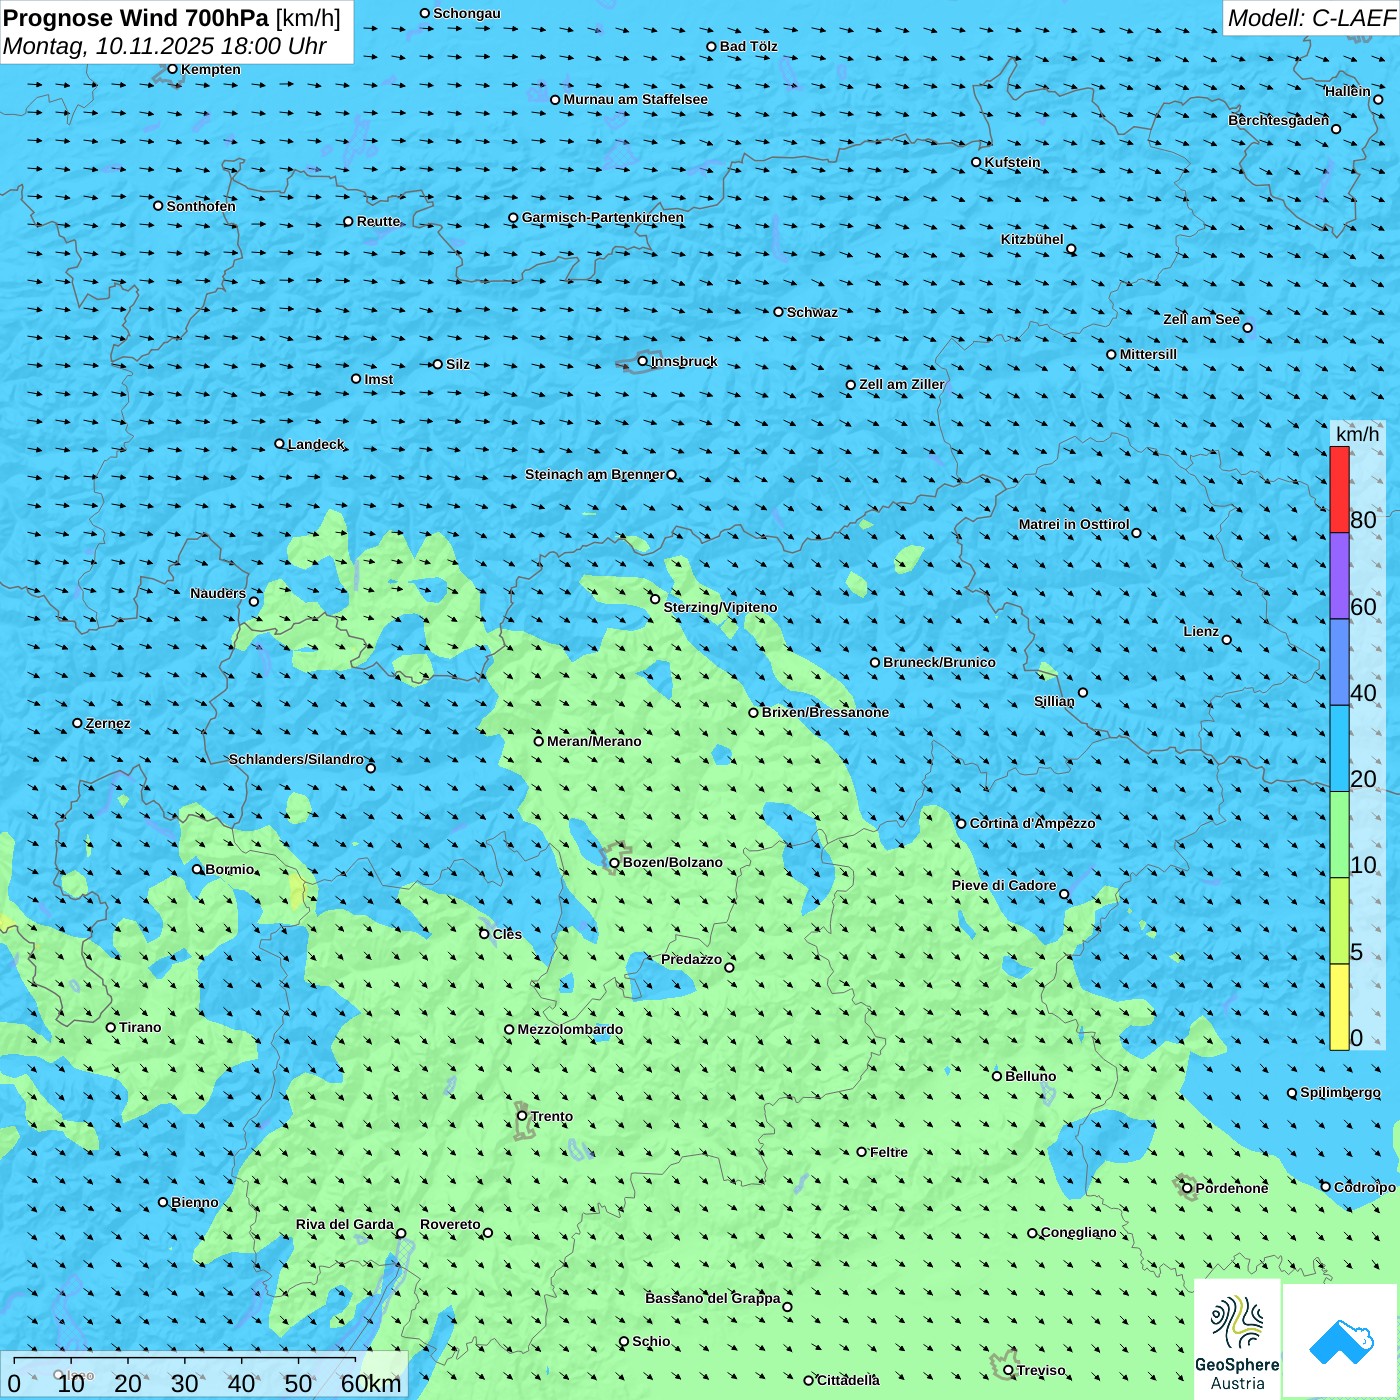Click the Kufstein city marker

click(x=977, y=162)
